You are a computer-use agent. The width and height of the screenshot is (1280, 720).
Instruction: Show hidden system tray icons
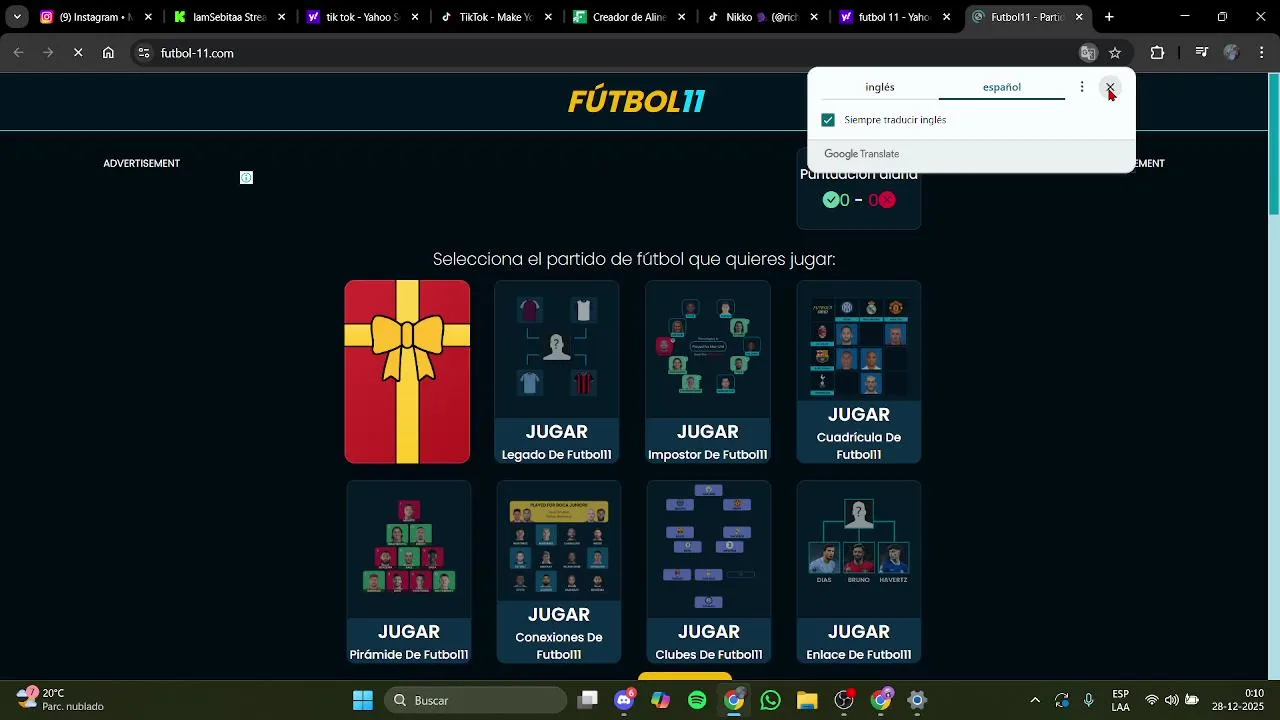point(1035,700)
